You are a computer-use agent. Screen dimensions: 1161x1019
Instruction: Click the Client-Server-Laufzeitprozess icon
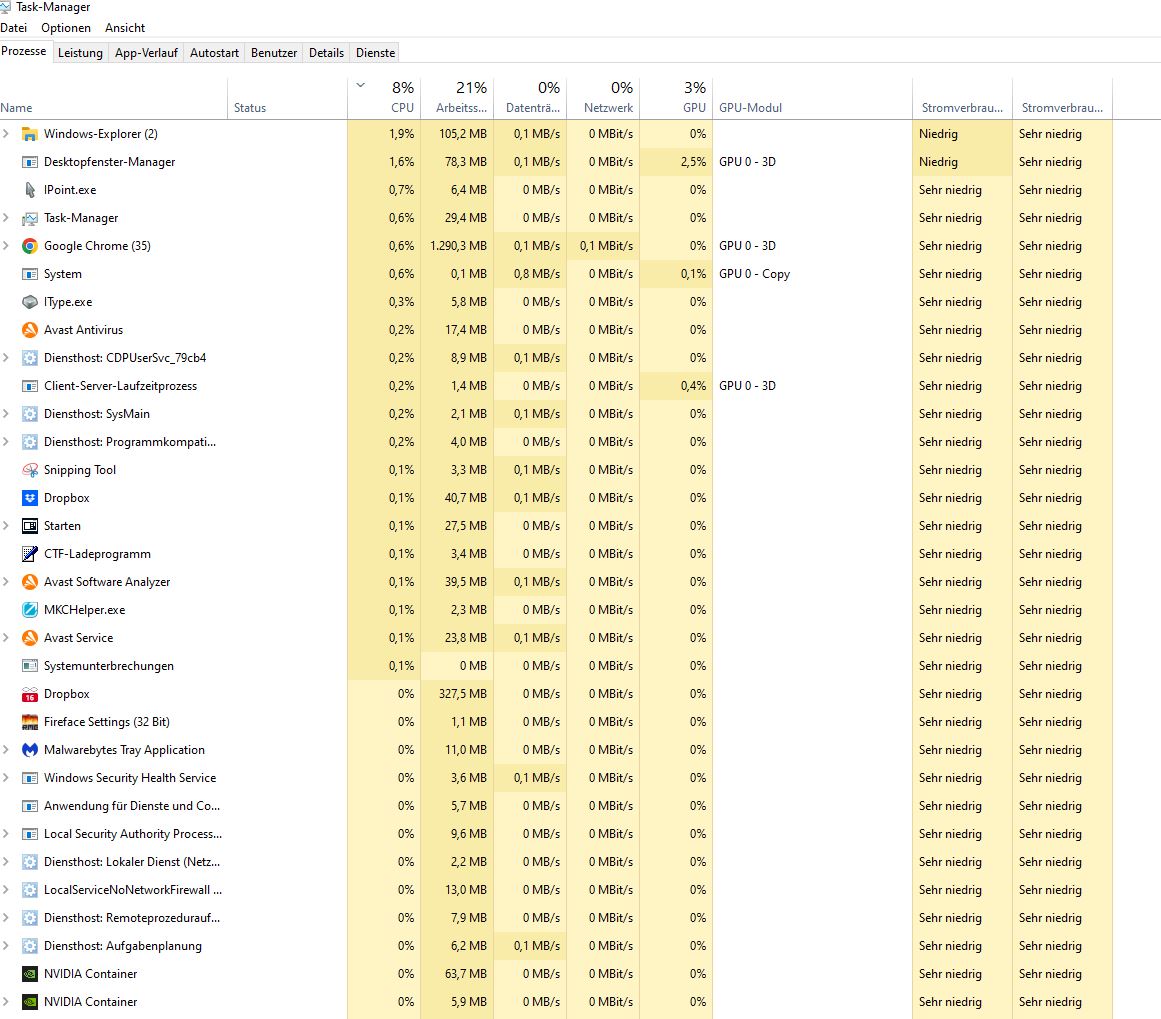pyautogui.click(x=30, y=387)
